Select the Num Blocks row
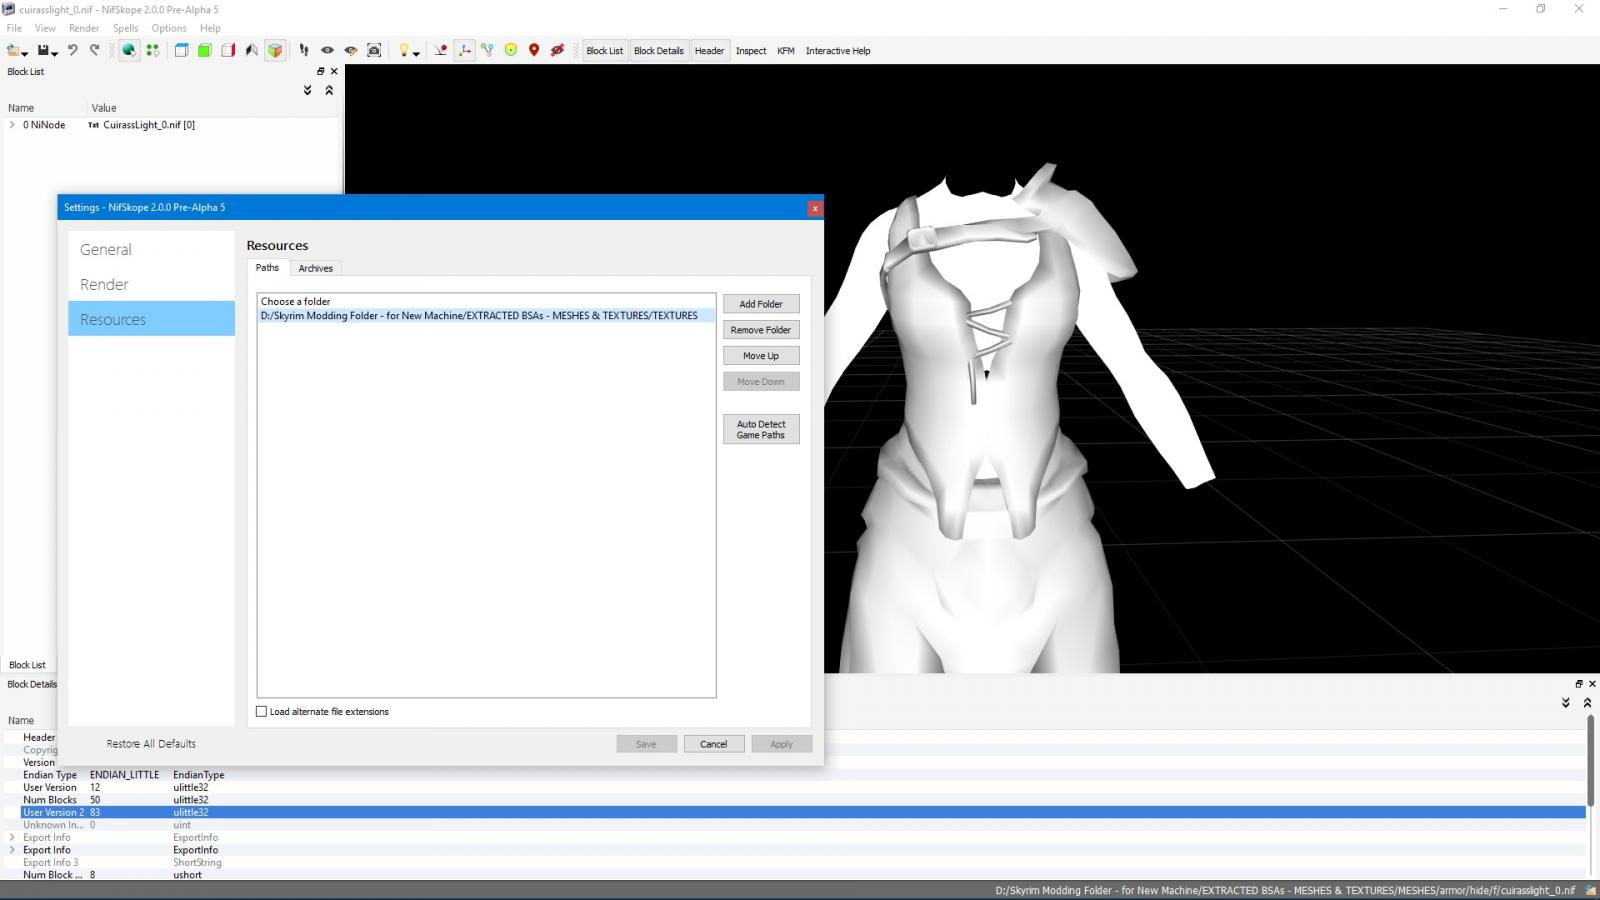Image resolution: width=1600 pixels, height=900 pixels. pyautogui.click(x=802, y=800)
